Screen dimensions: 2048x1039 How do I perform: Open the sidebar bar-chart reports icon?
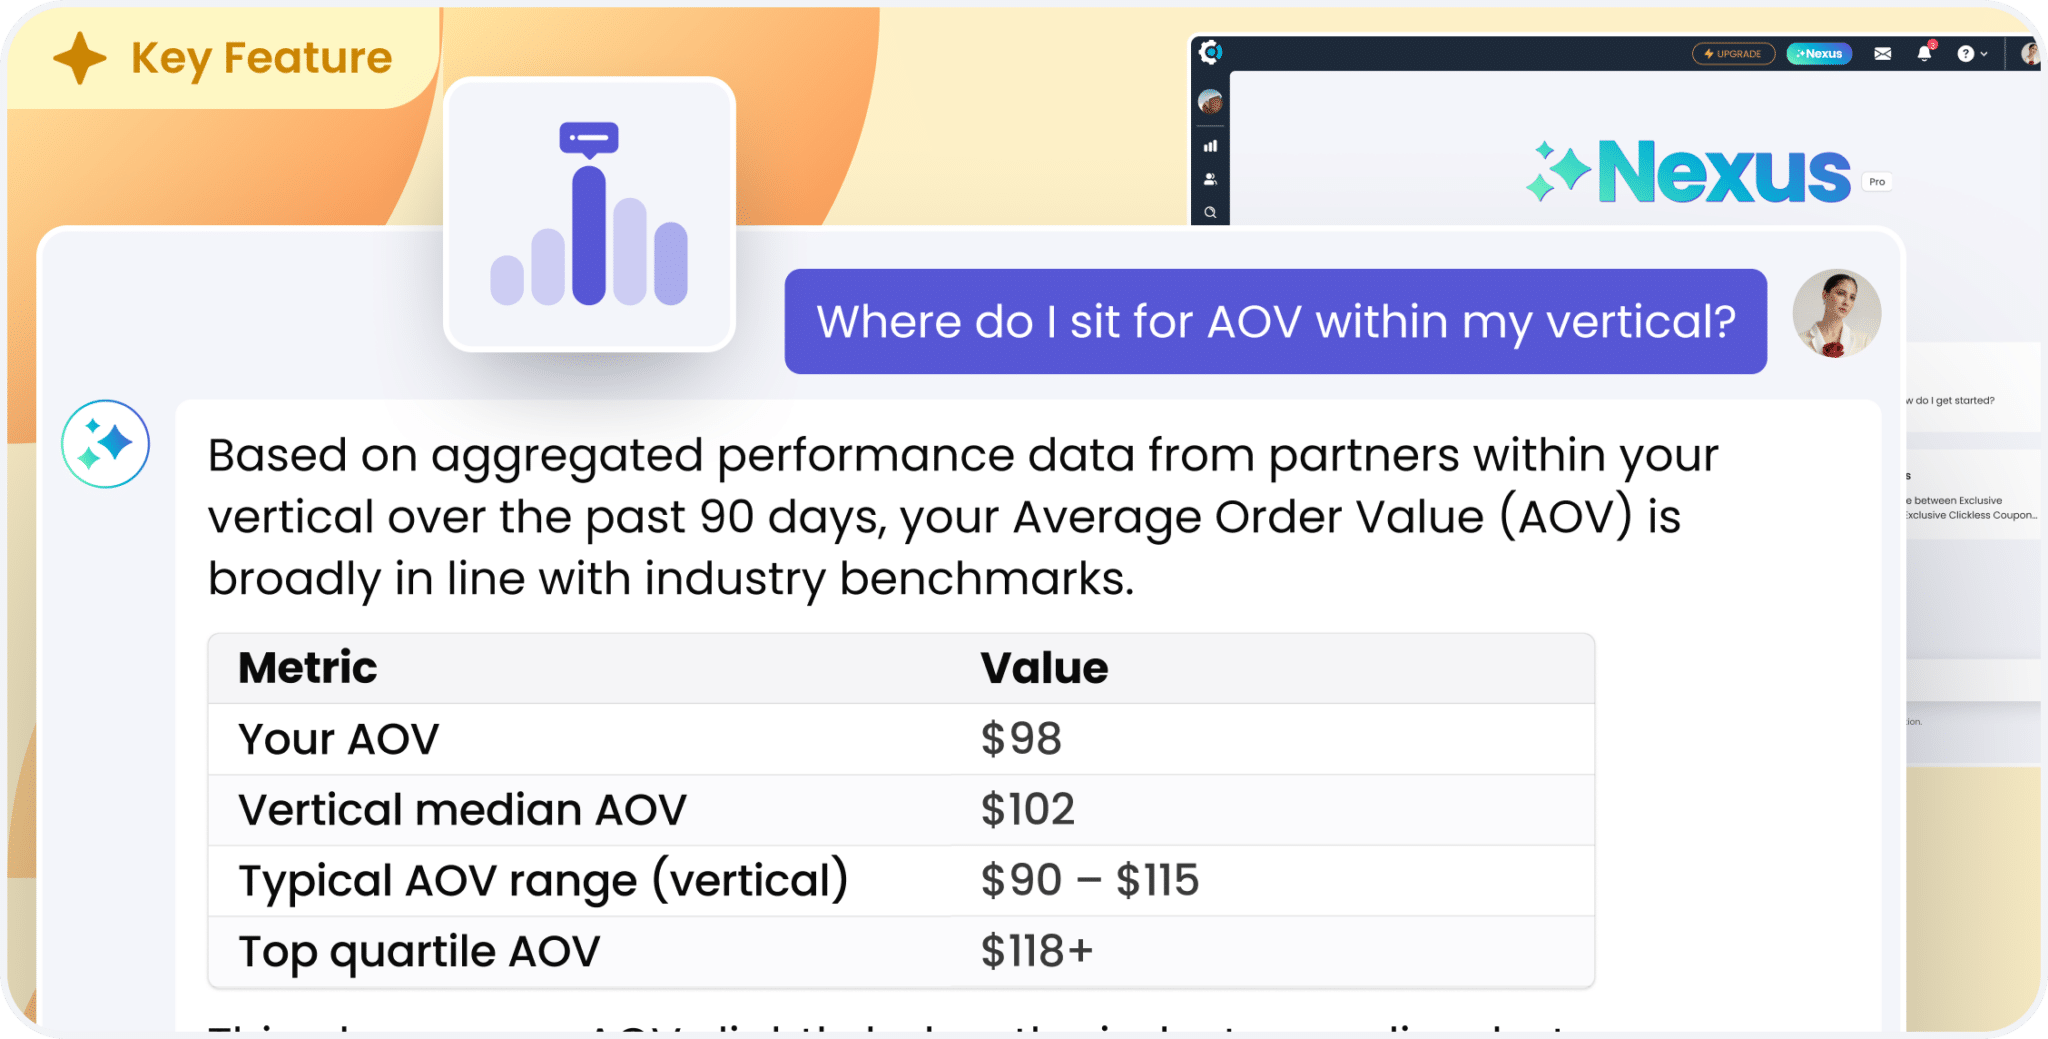1210,146
